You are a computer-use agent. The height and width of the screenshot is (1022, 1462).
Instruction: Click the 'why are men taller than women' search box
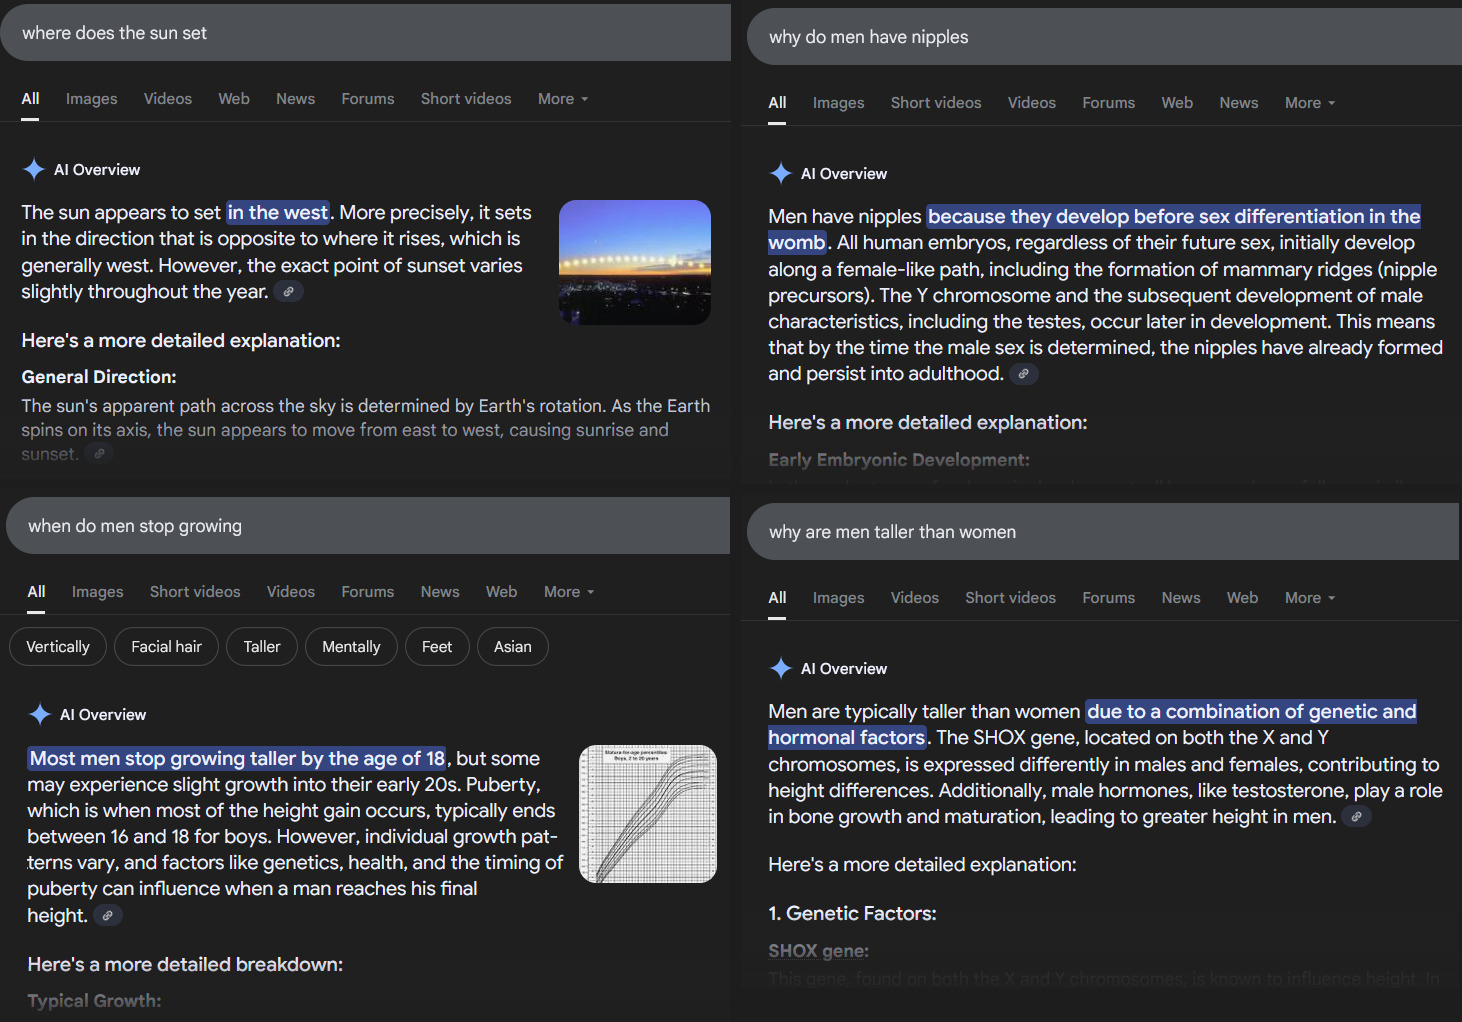coord(1100,532)
